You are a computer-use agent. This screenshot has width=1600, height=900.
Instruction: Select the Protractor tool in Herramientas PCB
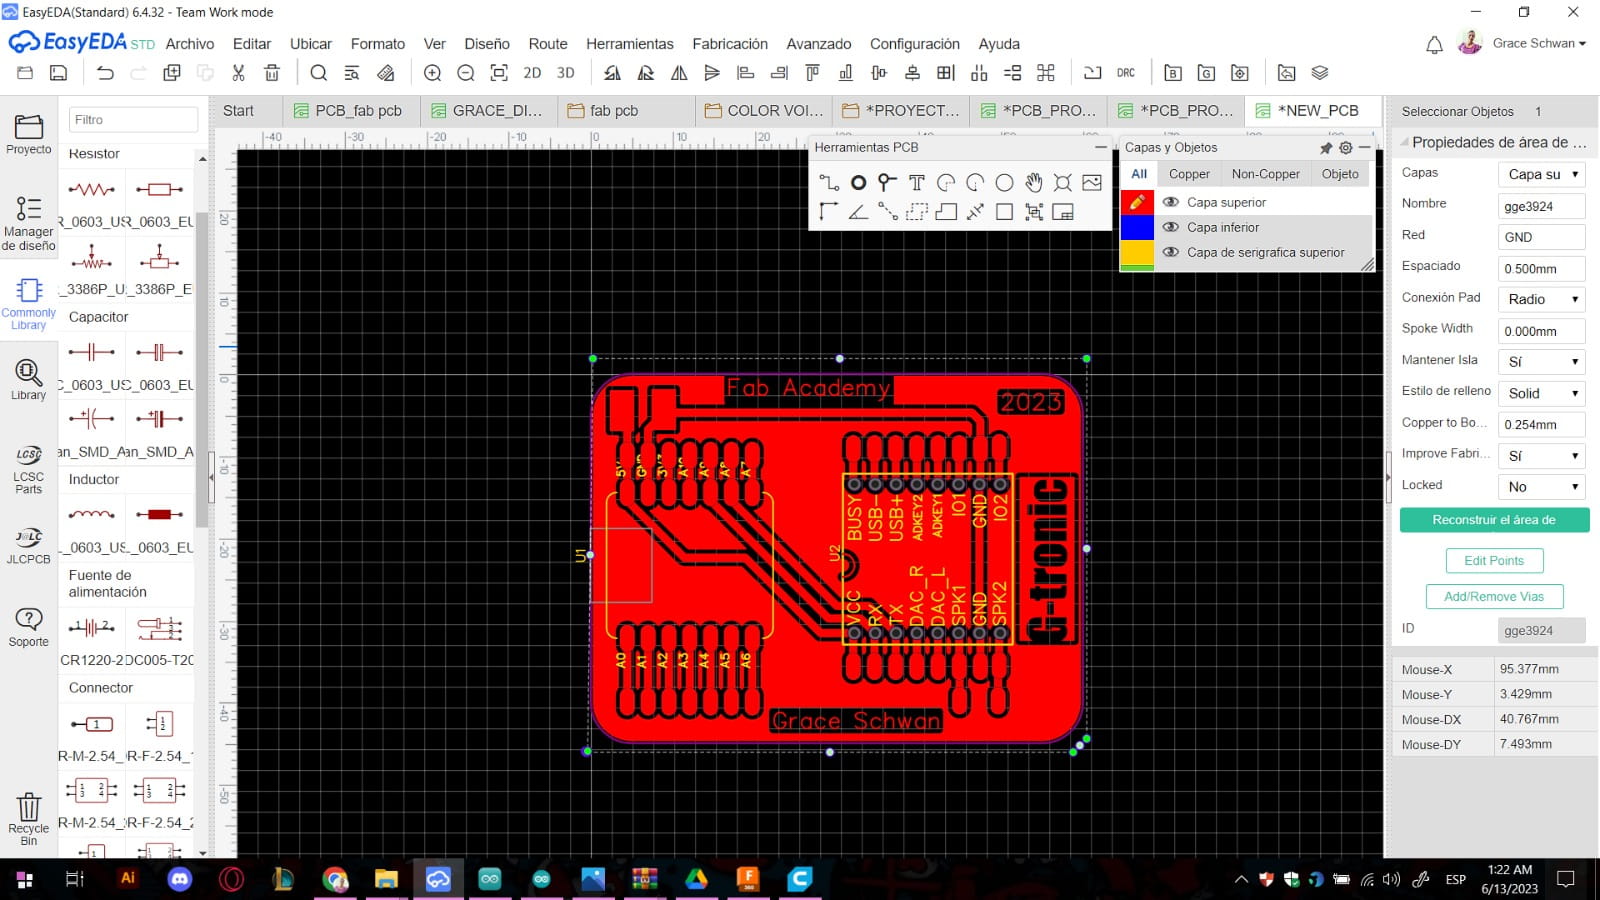[858, 211]
